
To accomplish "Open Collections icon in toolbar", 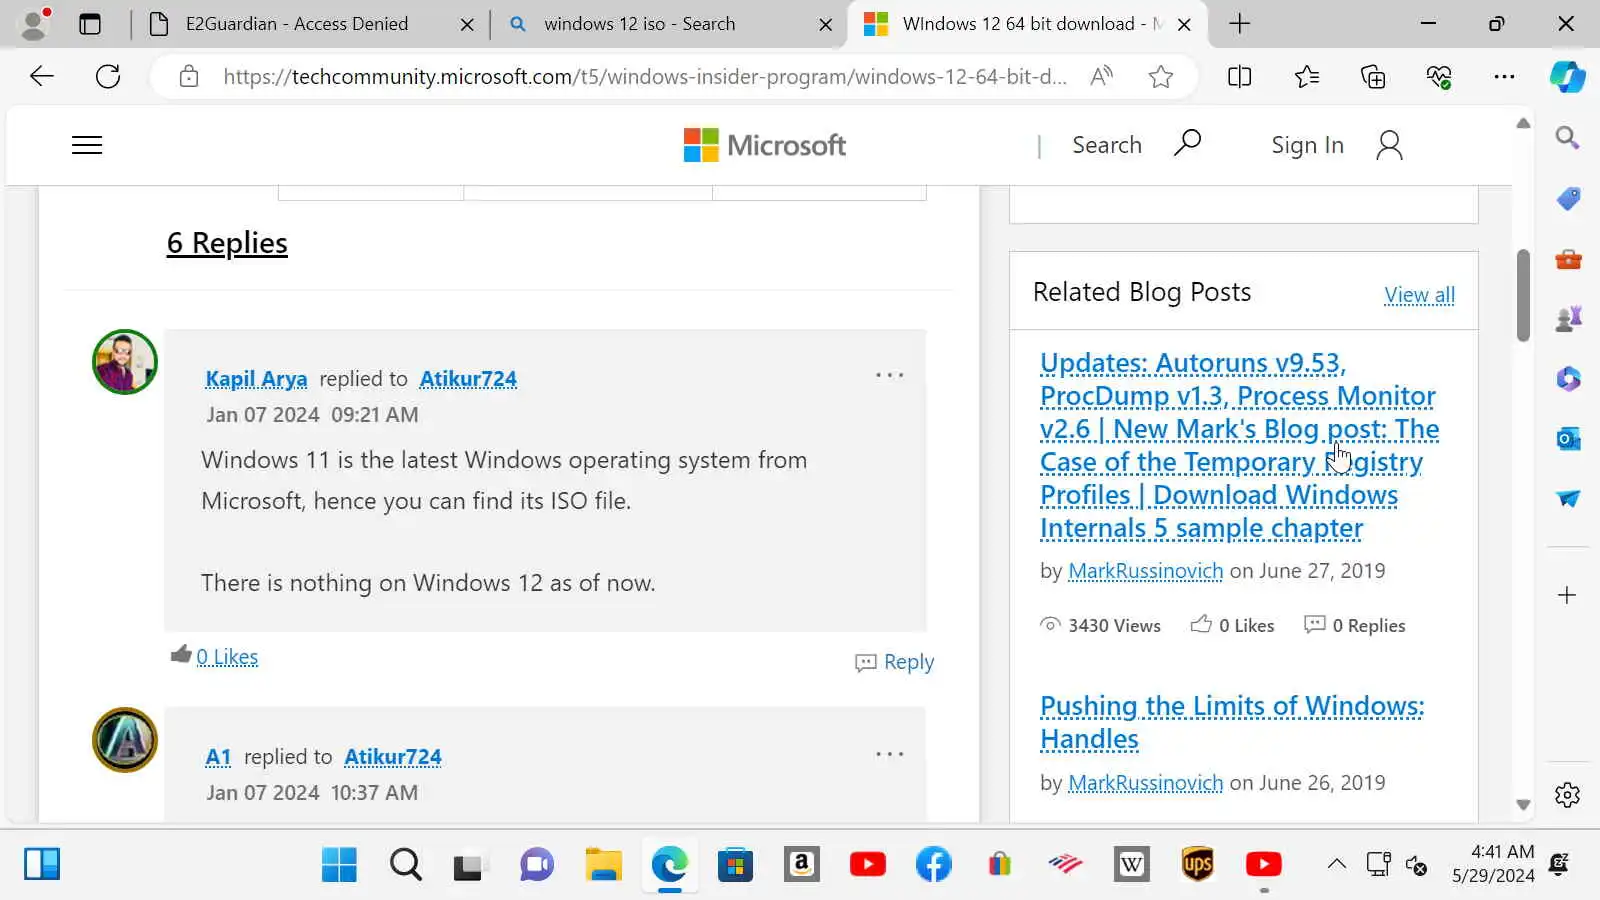I will (1373, 76).
